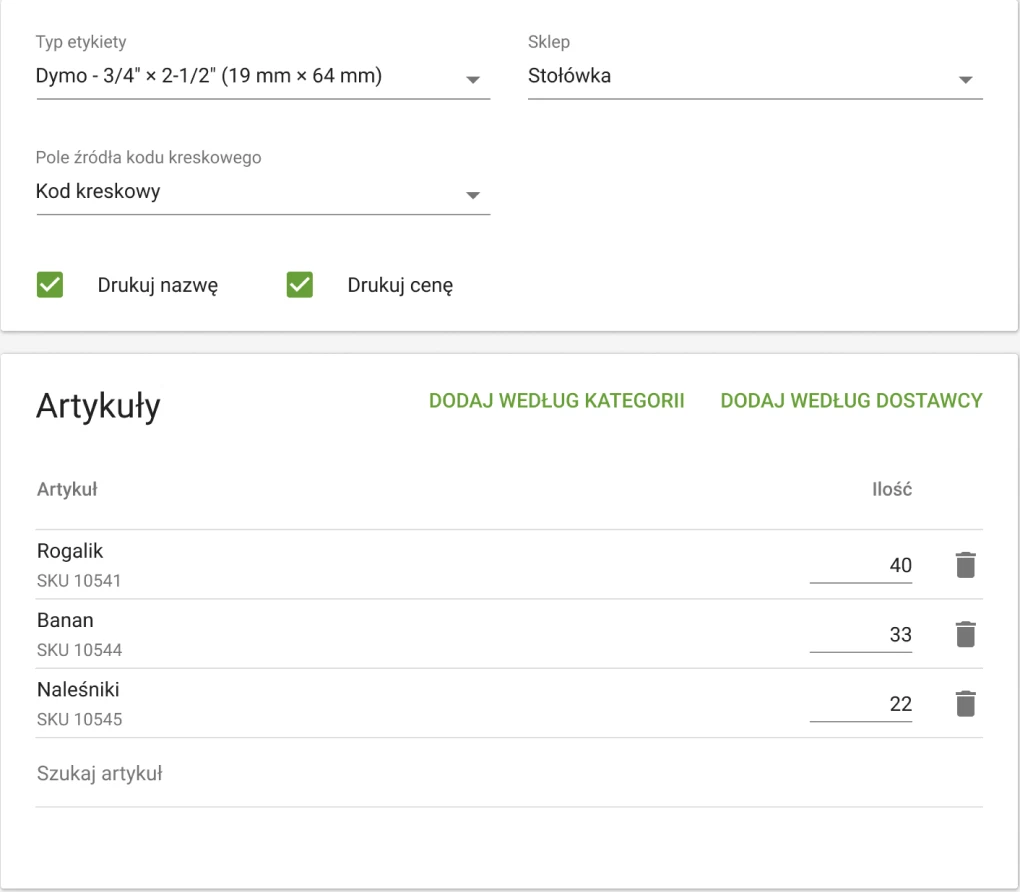Expand the Sklep dropdown showing Stołówka

(754, 77)
